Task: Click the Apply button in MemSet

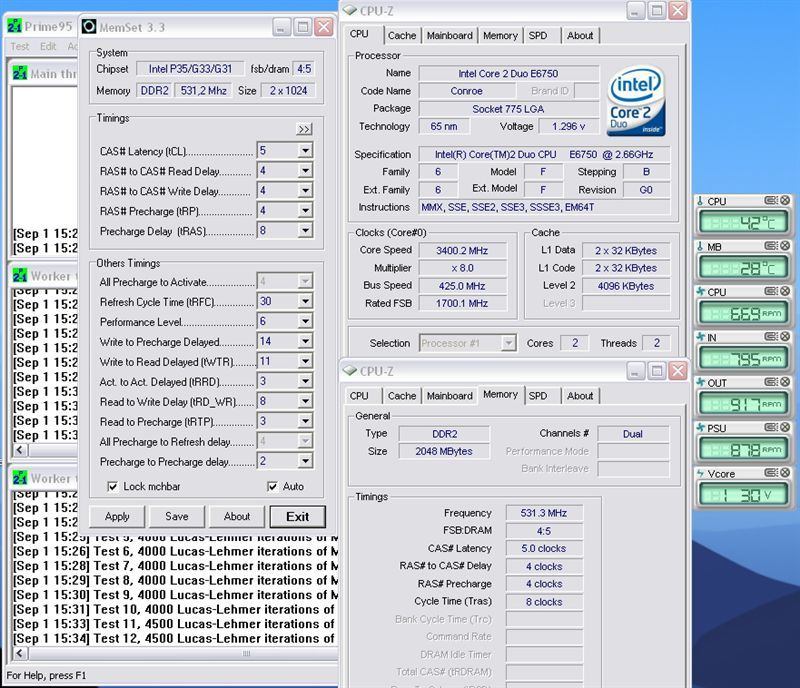Action: (x=117, y=517)
